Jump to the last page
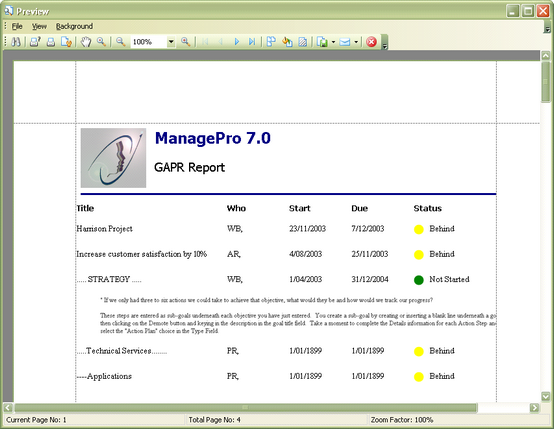 [252, 42]
